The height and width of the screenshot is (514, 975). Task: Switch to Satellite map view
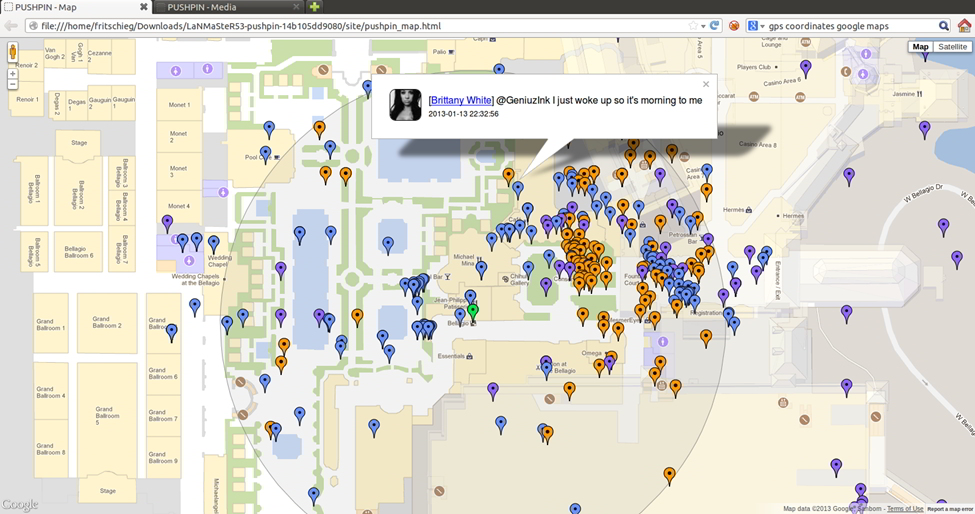pyautogui.click(x=952, y=47)
